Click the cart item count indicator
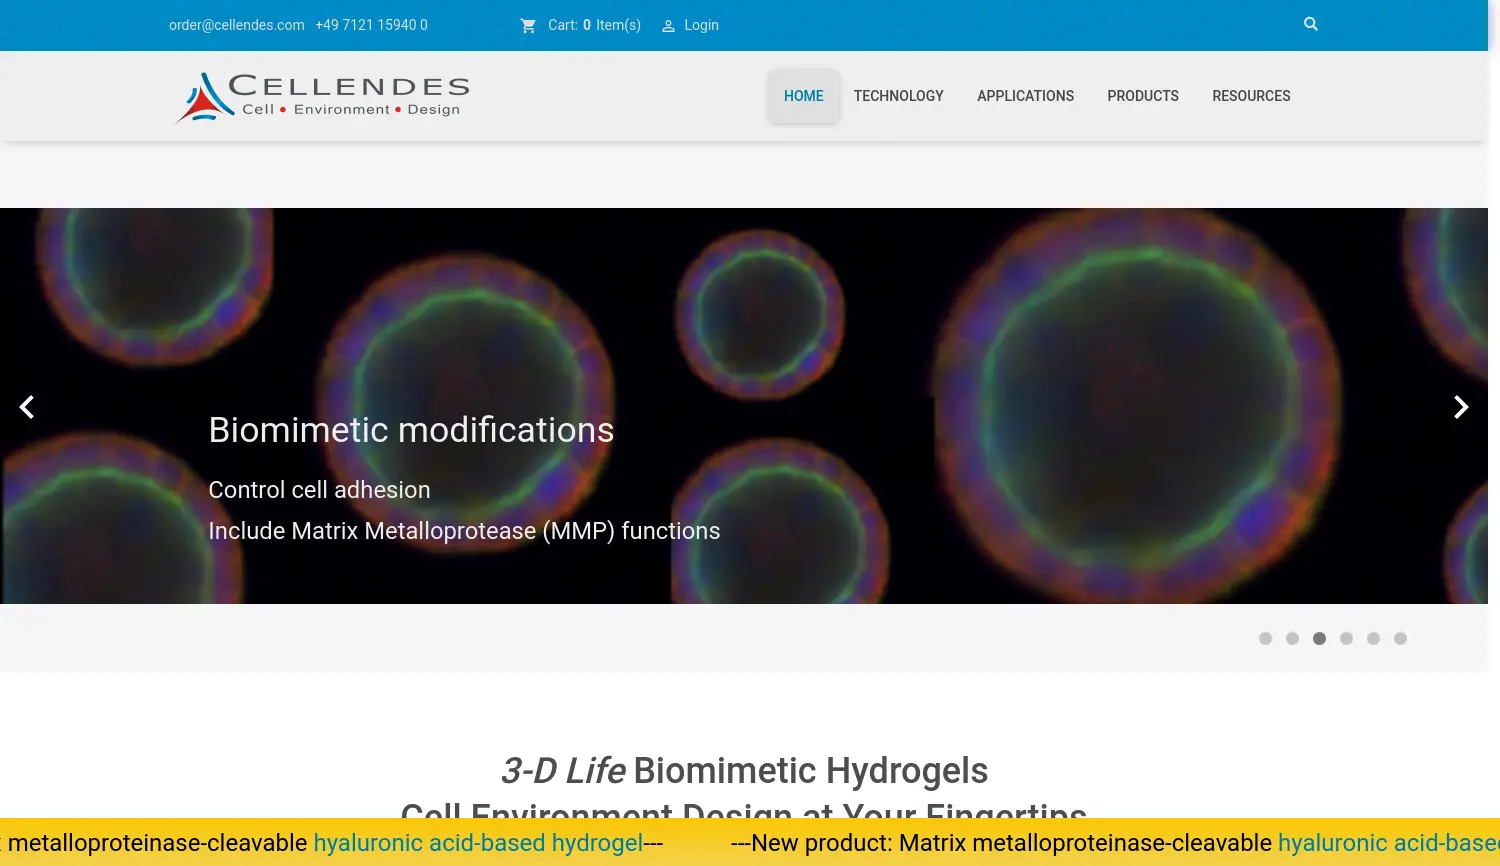 [x=587, y=25]
